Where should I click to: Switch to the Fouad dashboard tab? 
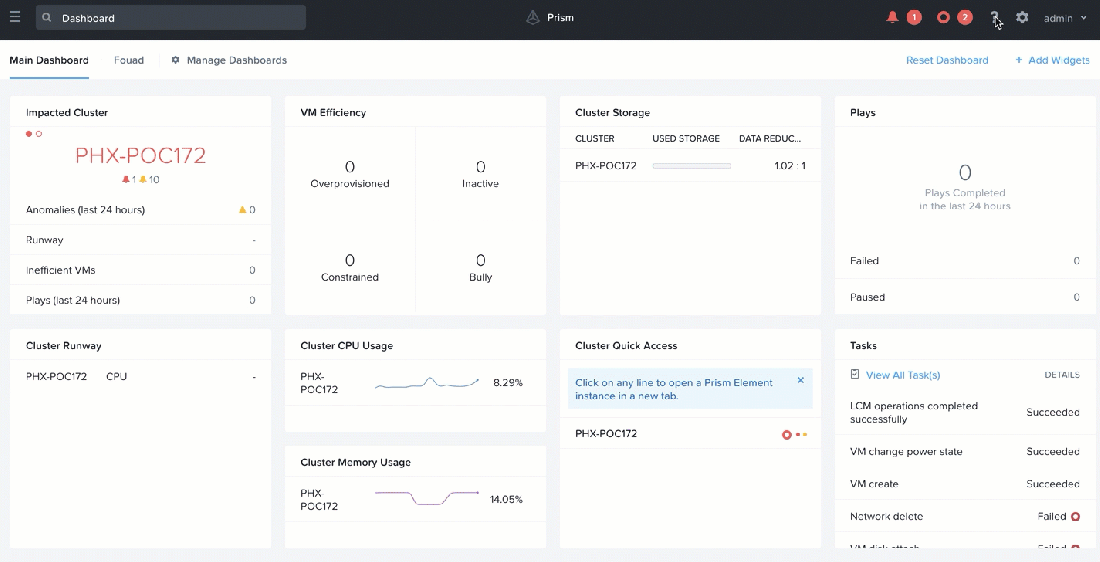point(128,60)
